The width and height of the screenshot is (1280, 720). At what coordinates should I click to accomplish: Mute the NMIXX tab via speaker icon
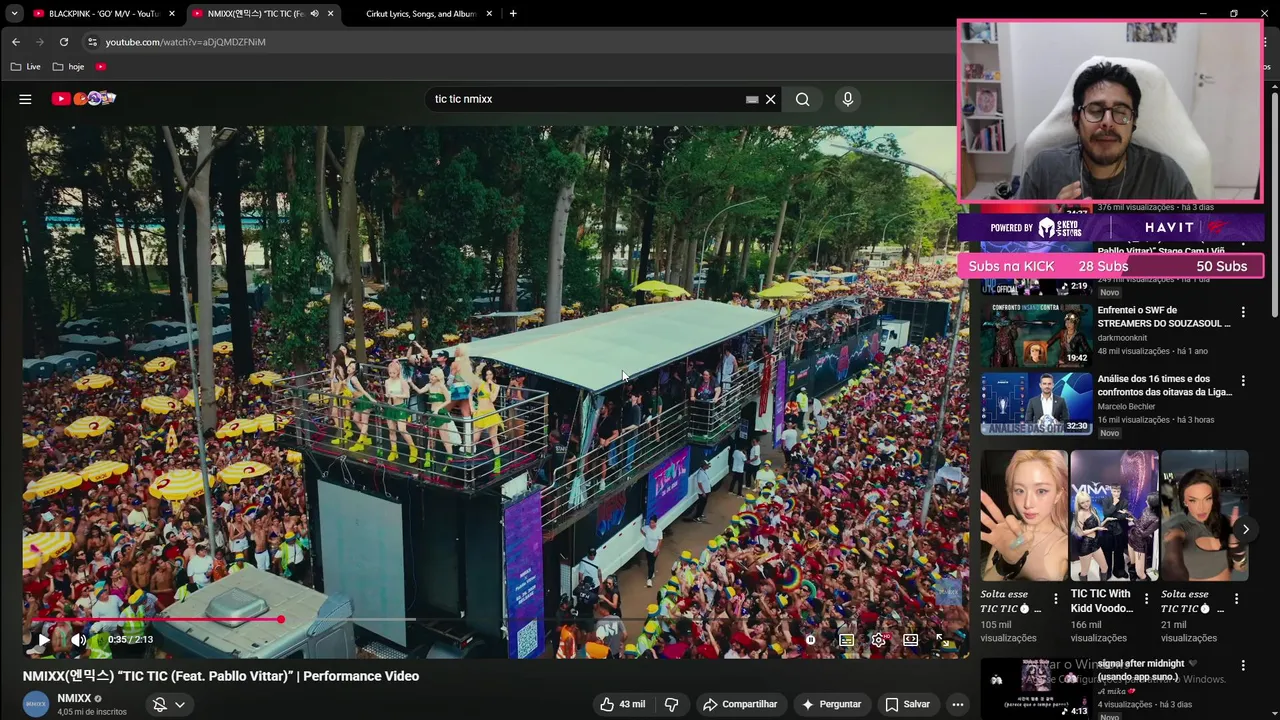[314, 14]
